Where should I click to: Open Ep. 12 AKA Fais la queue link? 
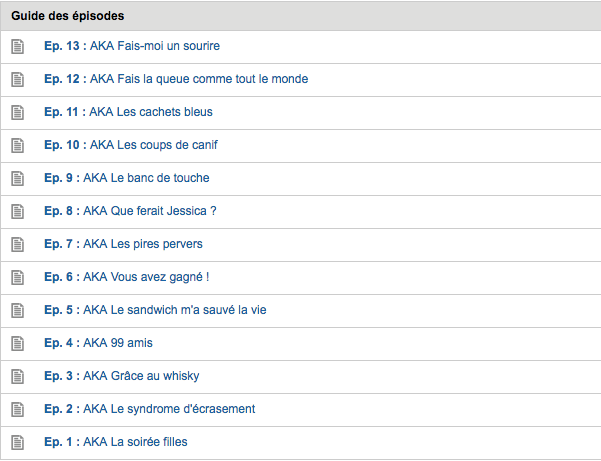(x=176, y=79)
